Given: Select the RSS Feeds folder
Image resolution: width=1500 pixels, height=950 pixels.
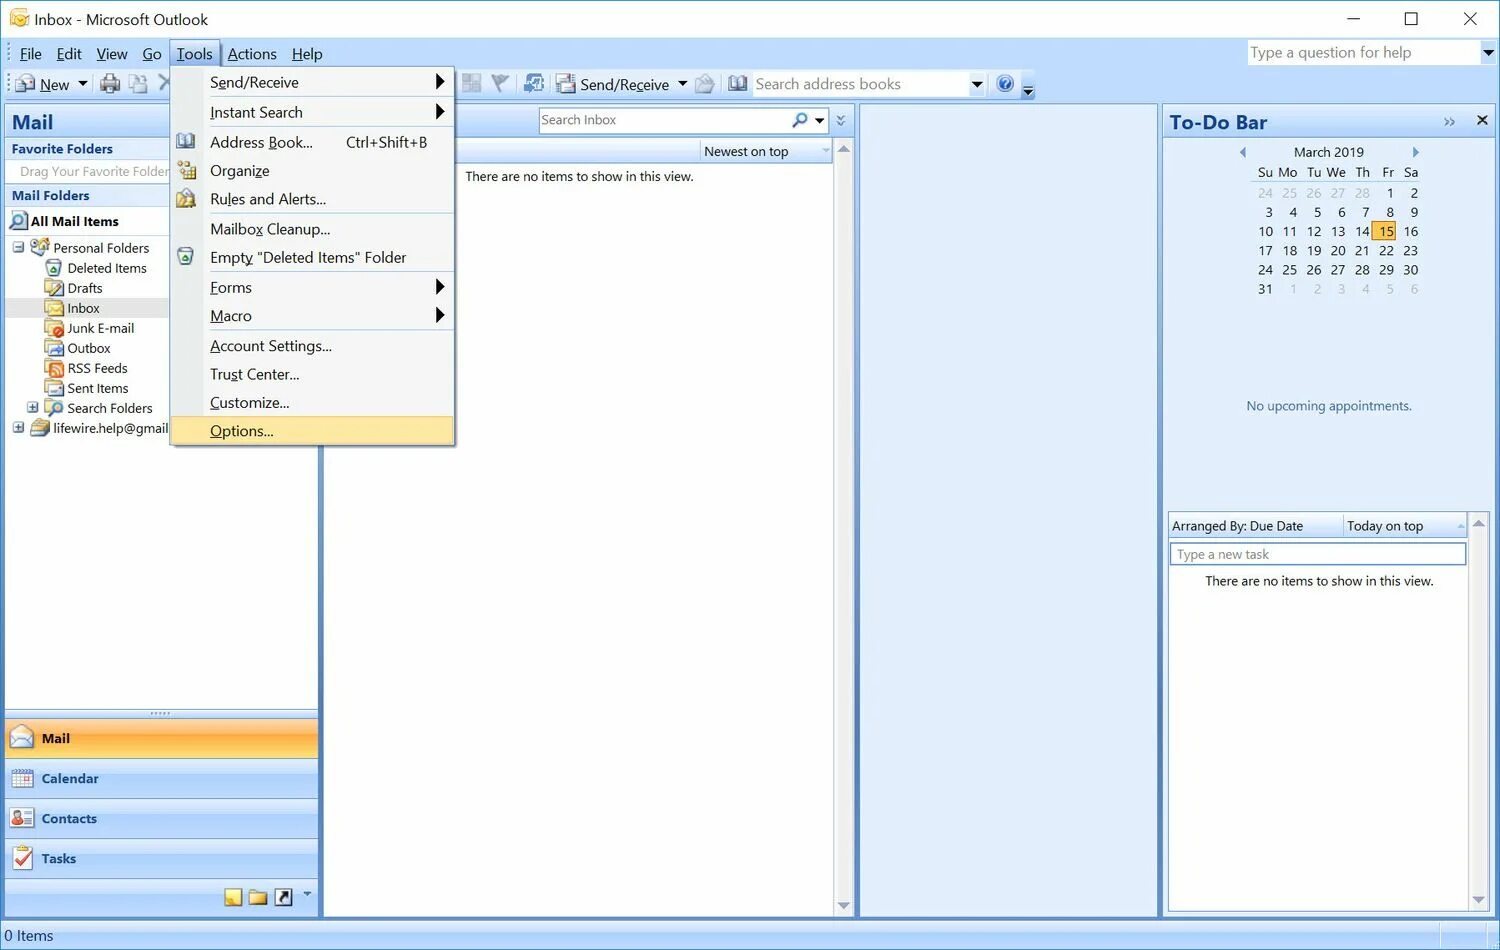Looking at the screenshot, I should pyautogui.click(x=97, y=368).
